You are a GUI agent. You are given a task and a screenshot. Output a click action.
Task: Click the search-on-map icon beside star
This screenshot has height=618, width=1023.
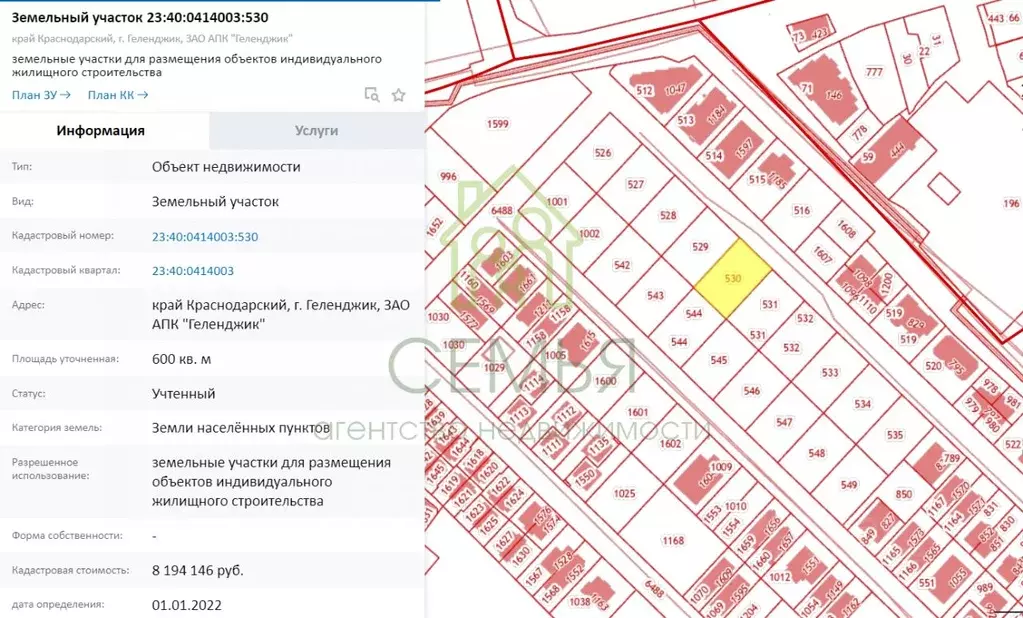point(372,95)
